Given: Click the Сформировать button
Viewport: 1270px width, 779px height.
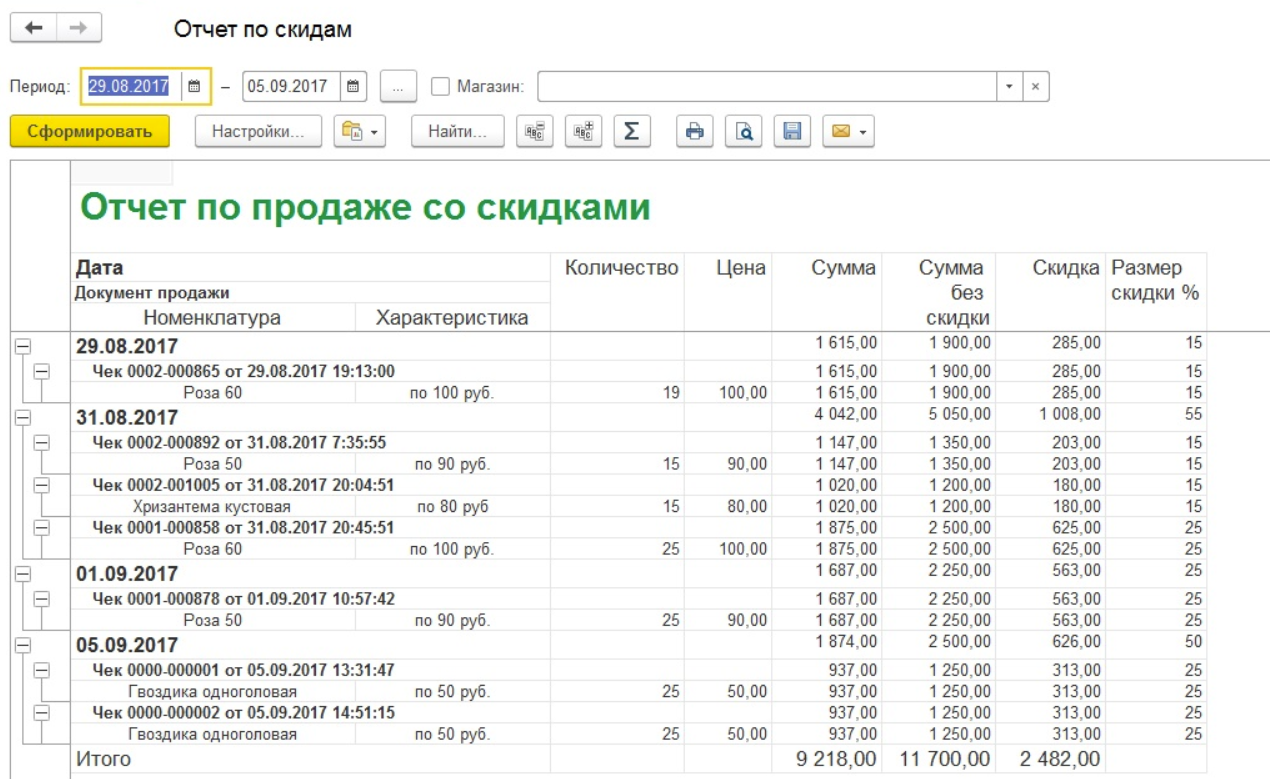Looking at the screenshot, I should (90, 131).
